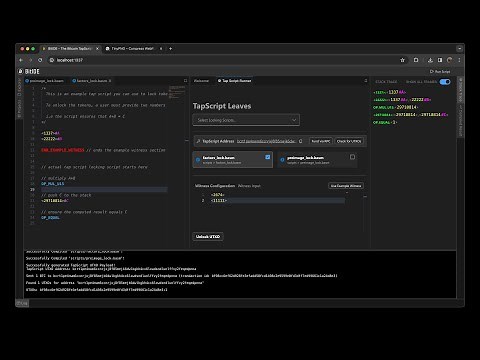Image resolution: width=480 pixels, height=360 pixels.
Task: Click the Unlock UTXO button
Action: pos(208,237)
